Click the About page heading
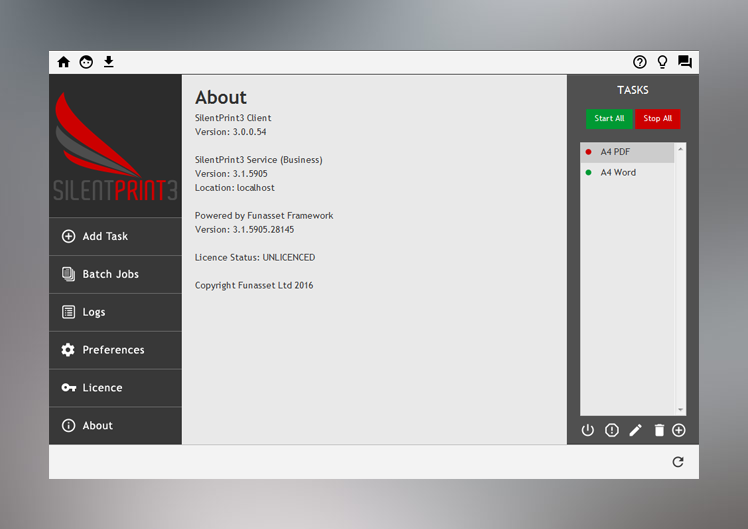748x529 pixels. pyautogui.click(x=221, y=98)
